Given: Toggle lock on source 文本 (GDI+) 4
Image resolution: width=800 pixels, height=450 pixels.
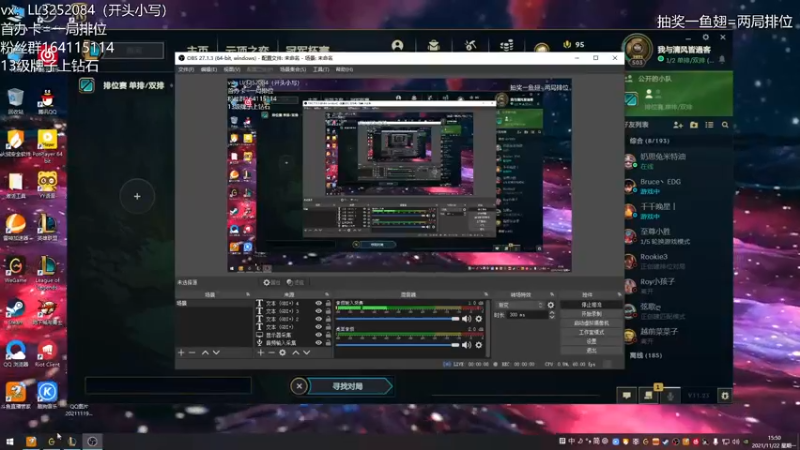Looking at the screenshot, I should [x=328, y=303].
